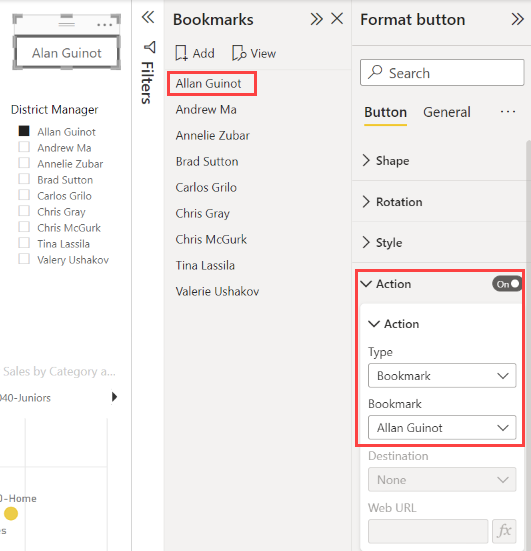The width and height of the screenshot is (531, 551).
Task: Open the Destination dropdown
Action: coord(442,479)
